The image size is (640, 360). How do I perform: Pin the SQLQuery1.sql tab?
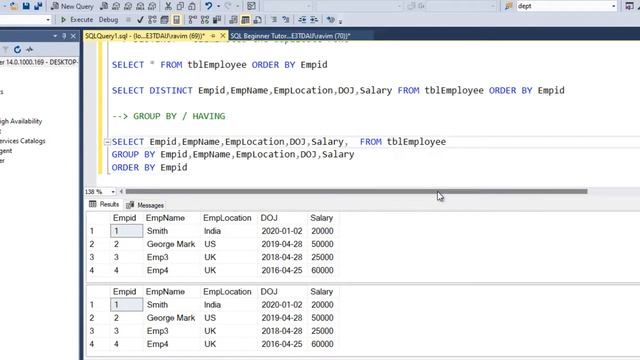[213, 36]
